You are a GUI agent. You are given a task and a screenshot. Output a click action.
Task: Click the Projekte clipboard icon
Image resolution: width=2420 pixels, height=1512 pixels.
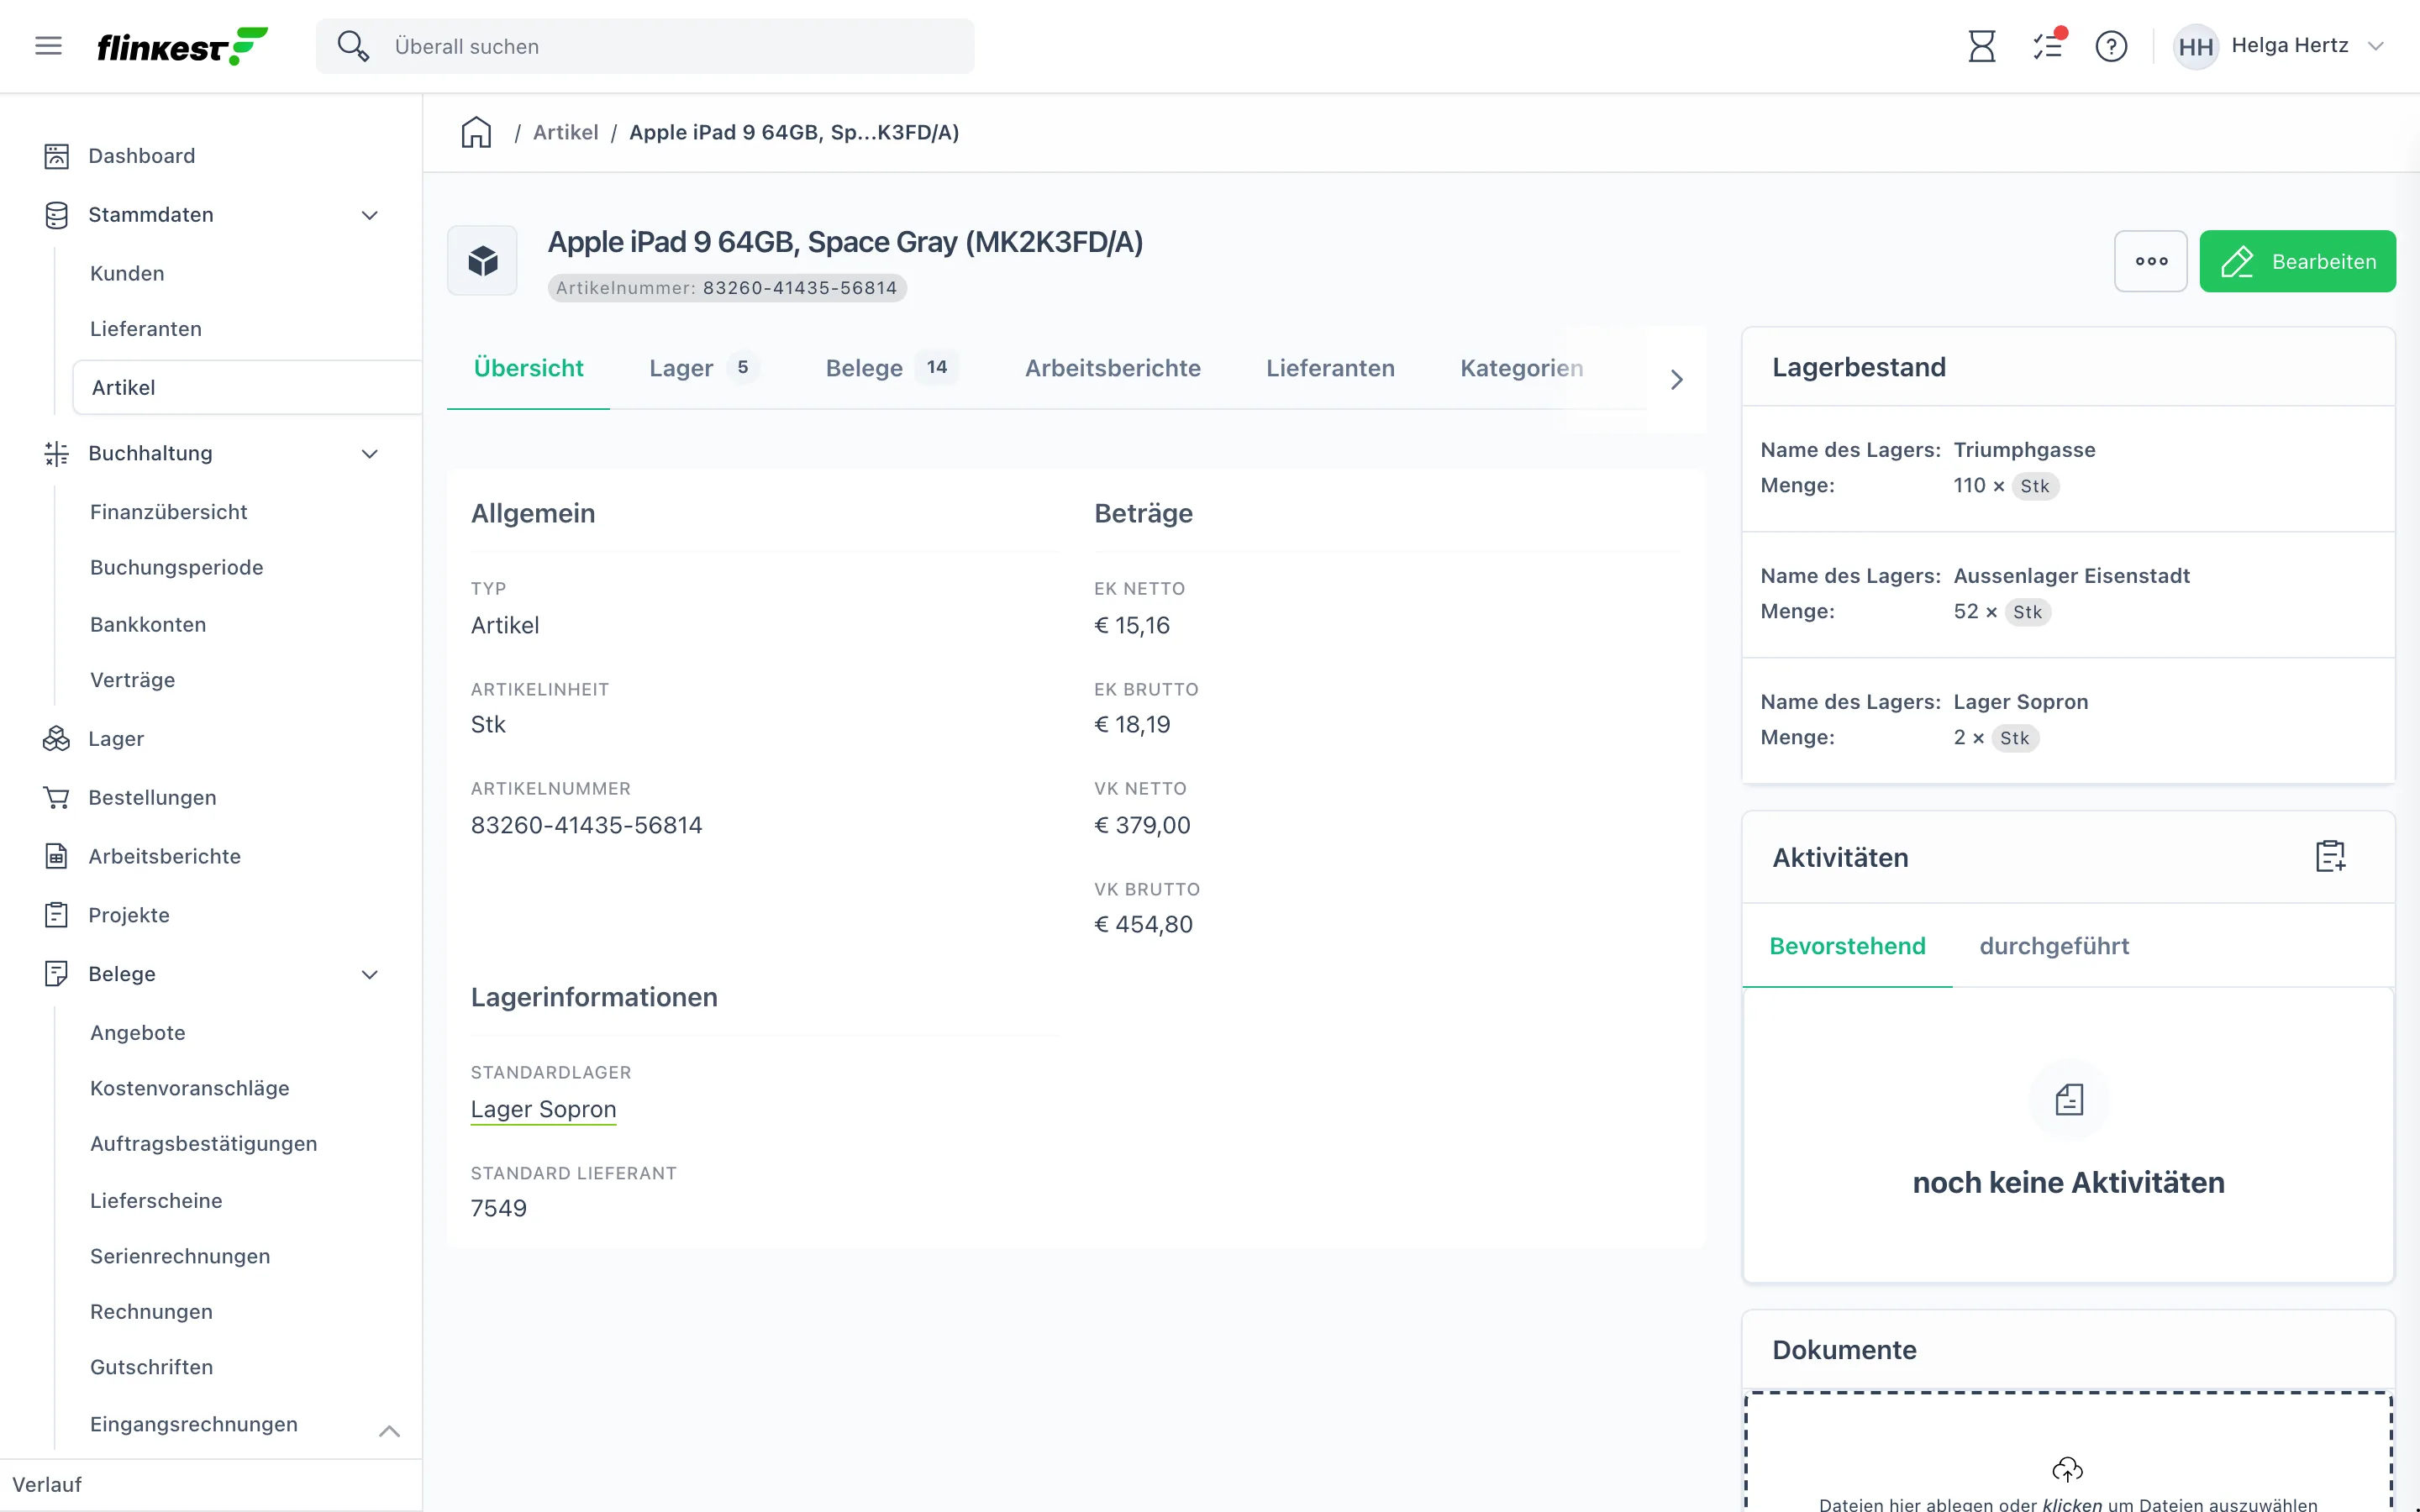[56, 915]
